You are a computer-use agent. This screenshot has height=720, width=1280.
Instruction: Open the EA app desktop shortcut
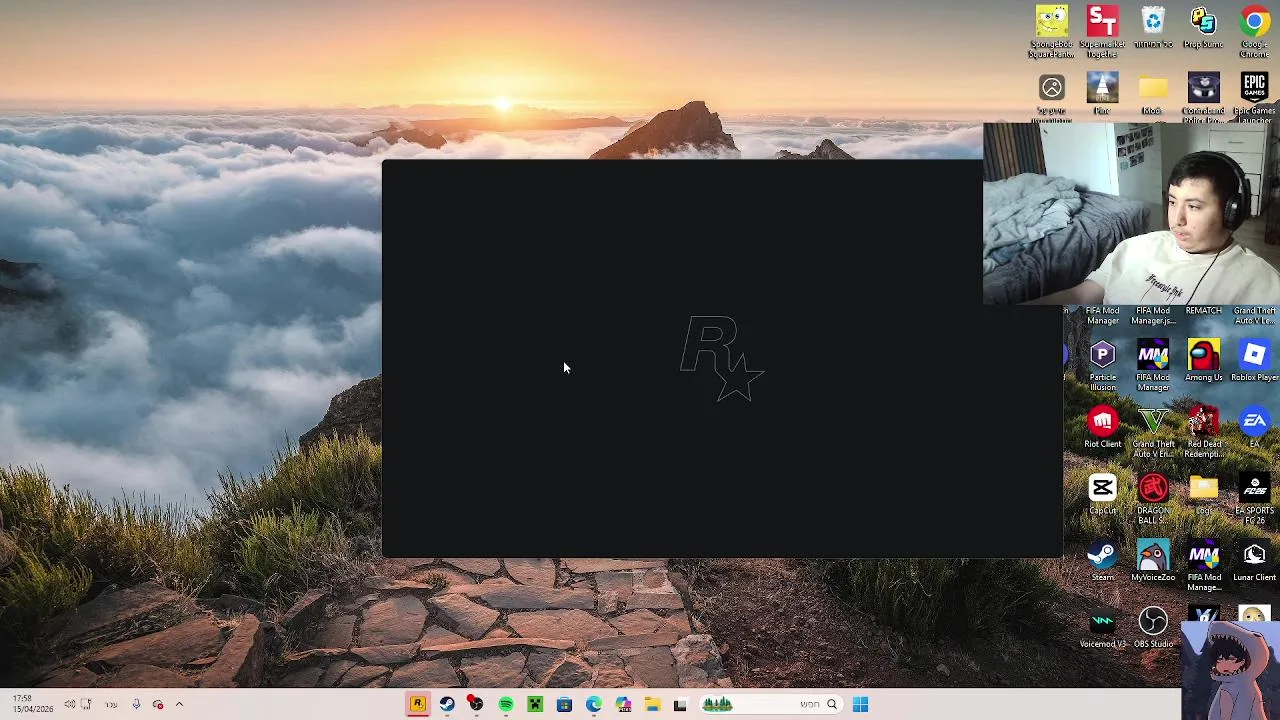(1254, 427)
